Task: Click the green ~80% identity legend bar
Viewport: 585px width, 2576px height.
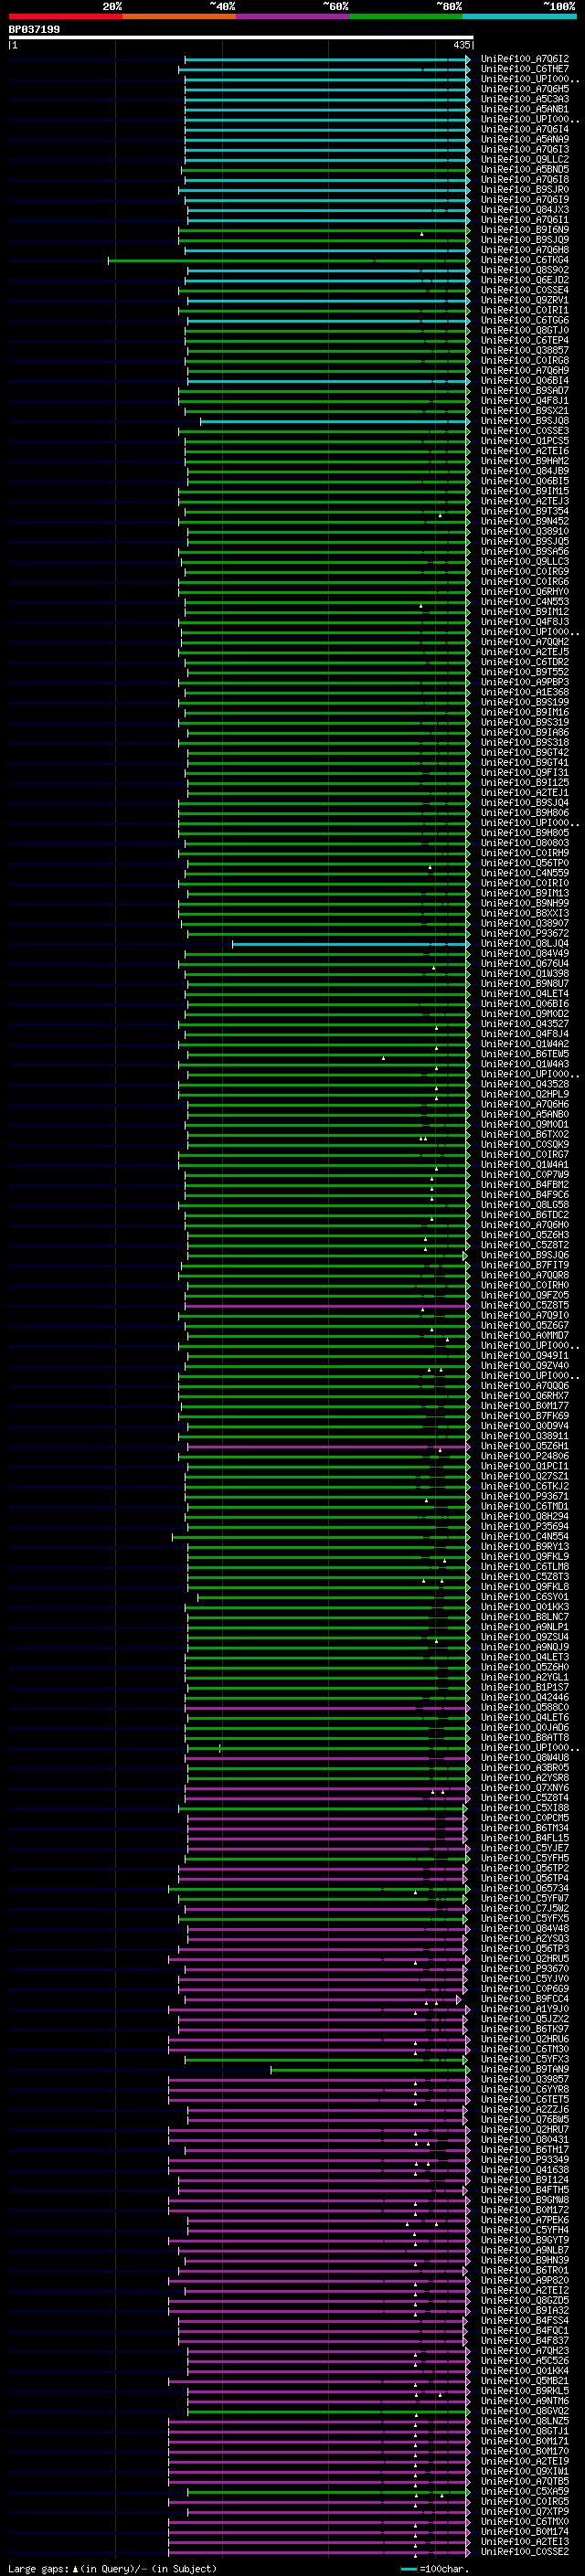Action: coord(406,16)
